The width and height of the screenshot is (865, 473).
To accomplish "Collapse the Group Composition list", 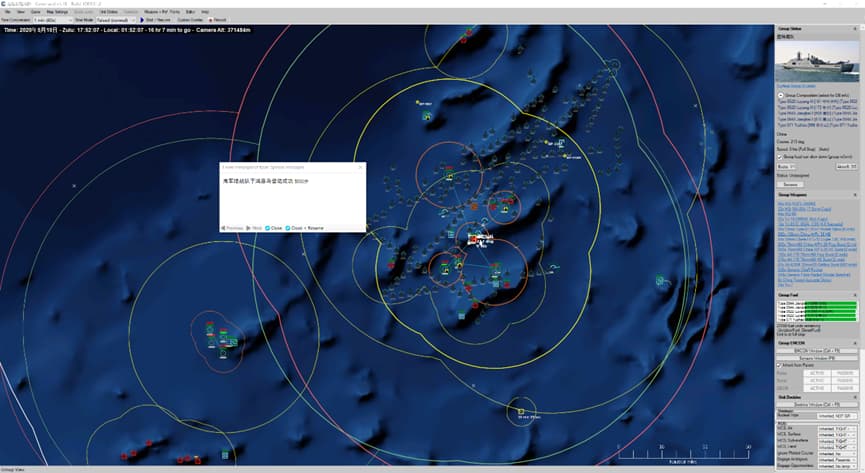I will (x=781, y=95).
